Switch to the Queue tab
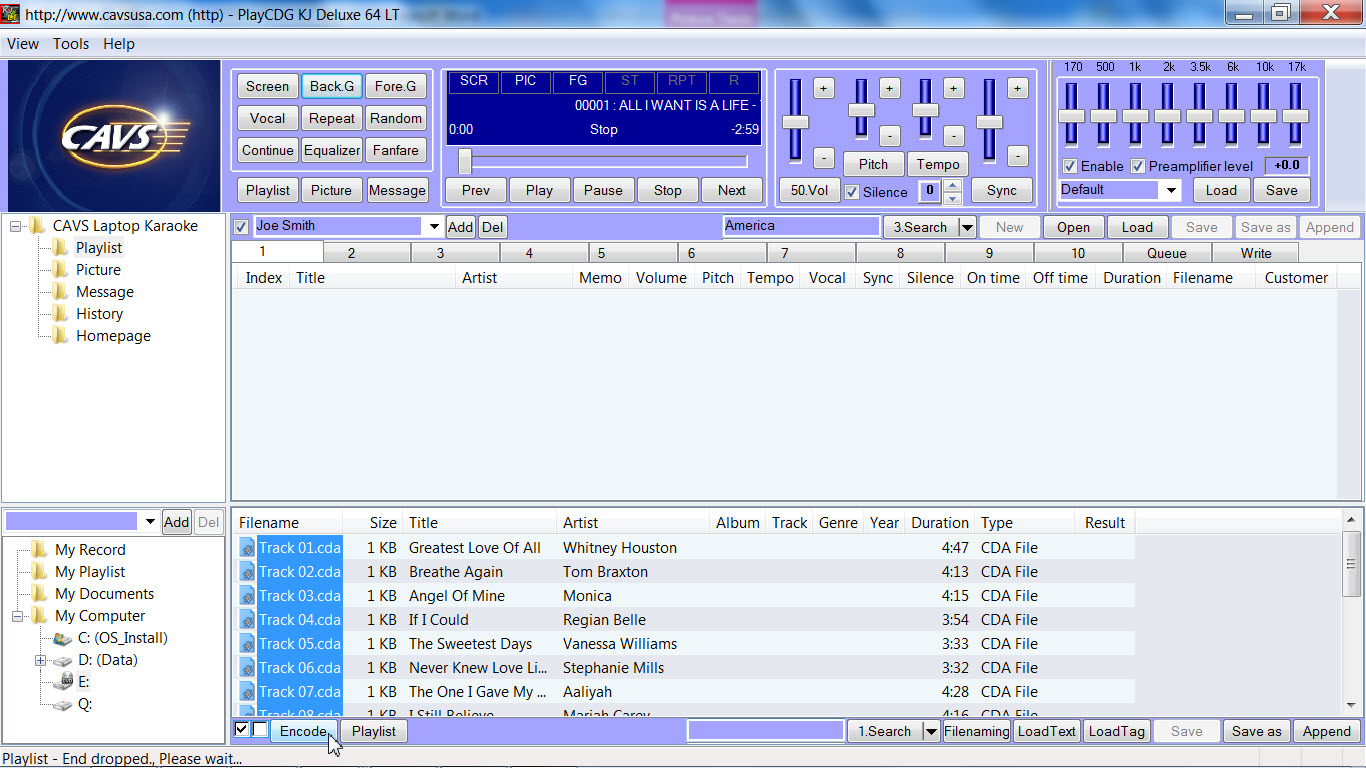This screenshot has width=1366, height=768. tap(1167, 253)
